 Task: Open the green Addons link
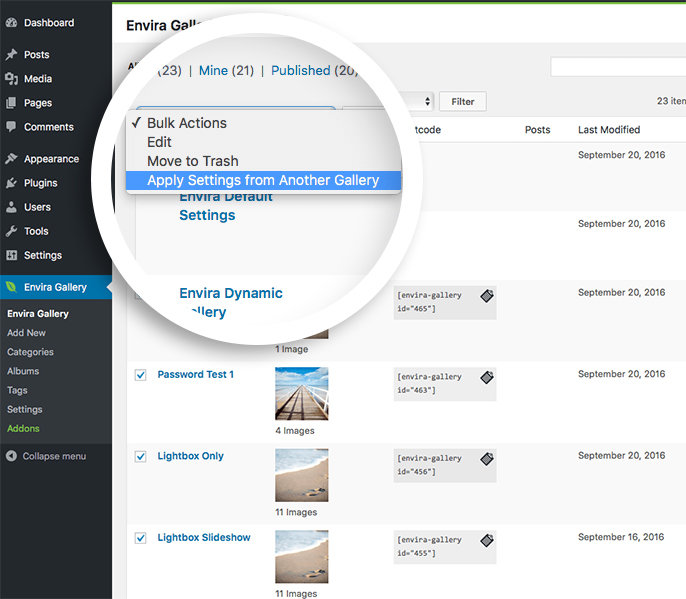pyautogui.click(x=23, y=429)
